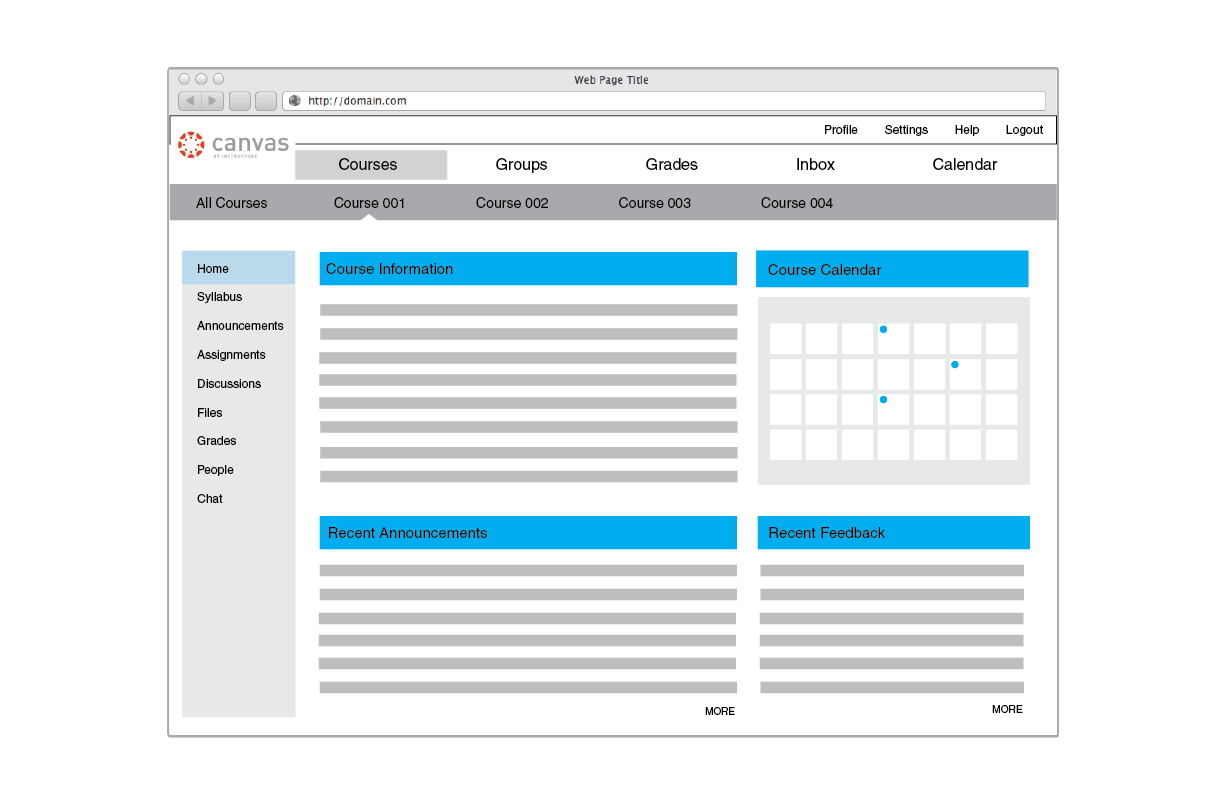This screenshot has height=793, width=1225.
Task: Open Grades in the course sidebar
Action: 217,441
